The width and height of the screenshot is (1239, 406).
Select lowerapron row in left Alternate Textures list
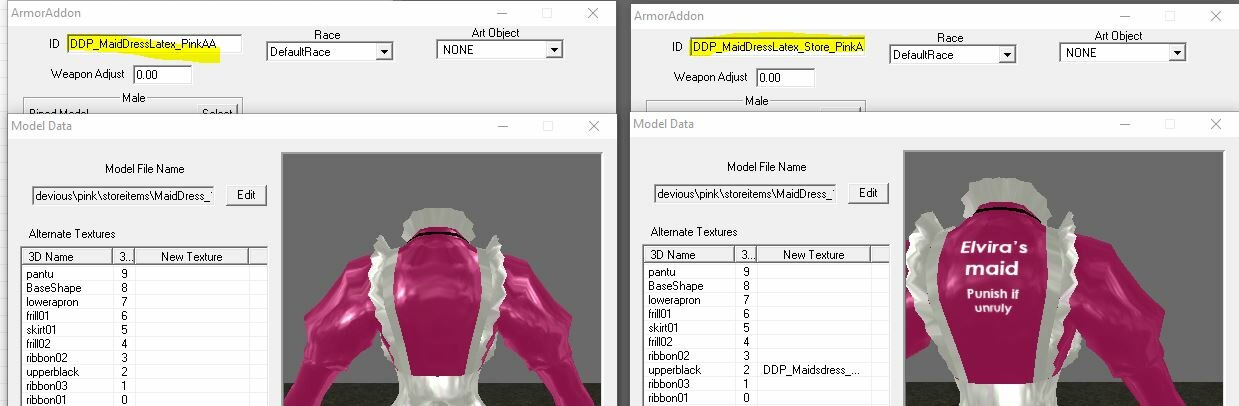[144, 300]
